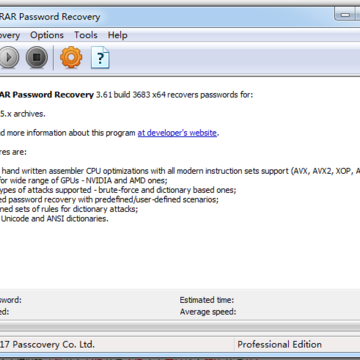
Task: Open settings via the orange gear icon
Action: 71,57
